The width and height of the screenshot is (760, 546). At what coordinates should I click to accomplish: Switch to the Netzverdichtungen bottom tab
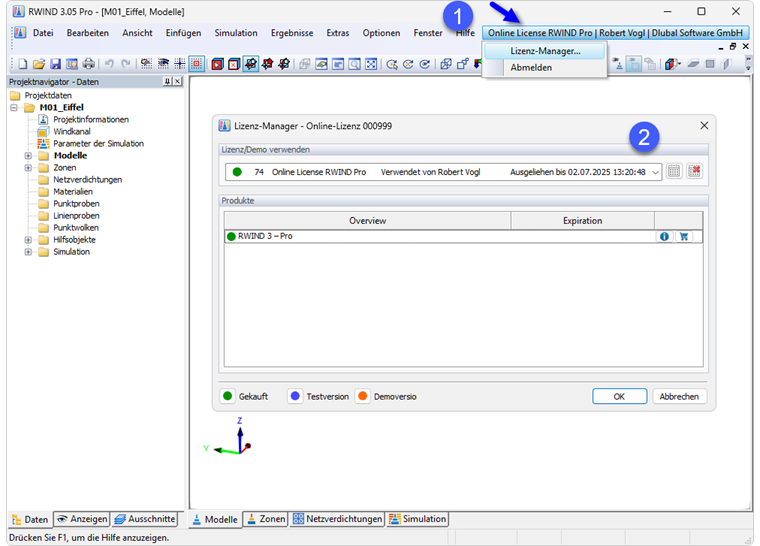337,519
